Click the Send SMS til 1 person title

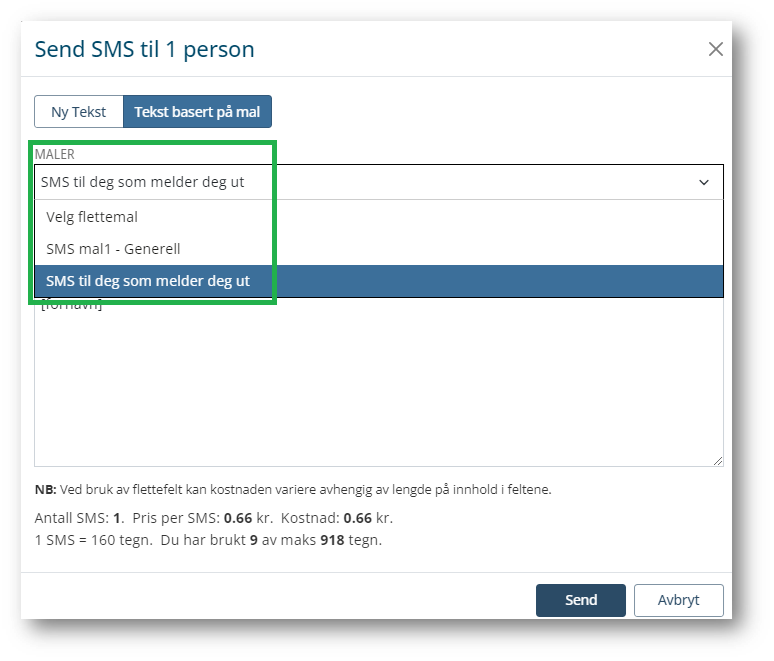tap(145, 49)
